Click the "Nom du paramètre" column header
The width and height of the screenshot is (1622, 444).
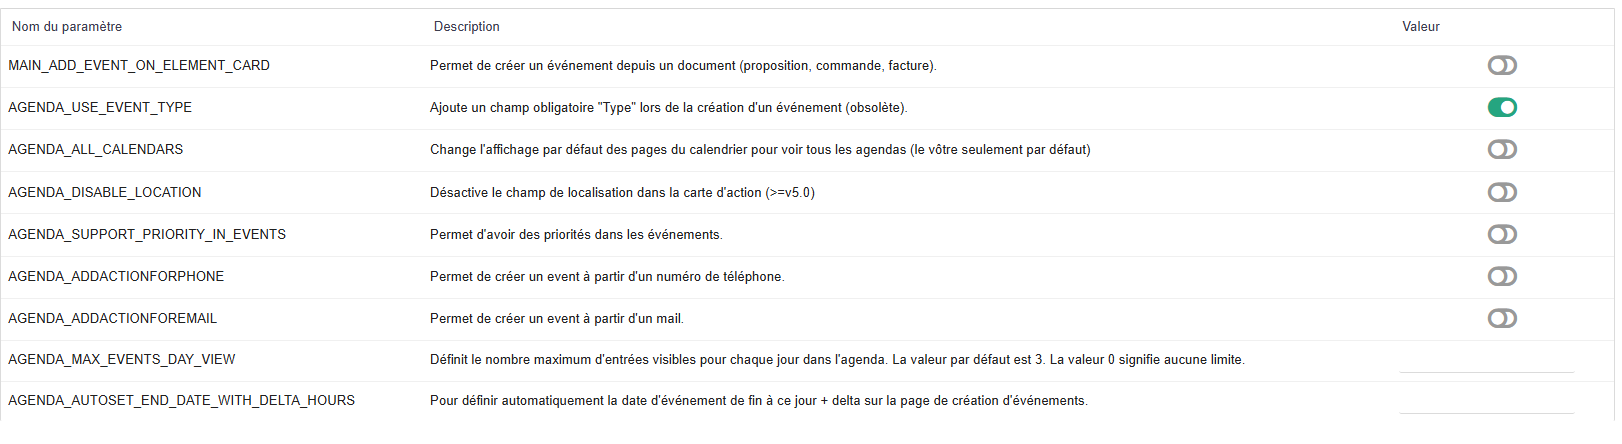point(67,27)
